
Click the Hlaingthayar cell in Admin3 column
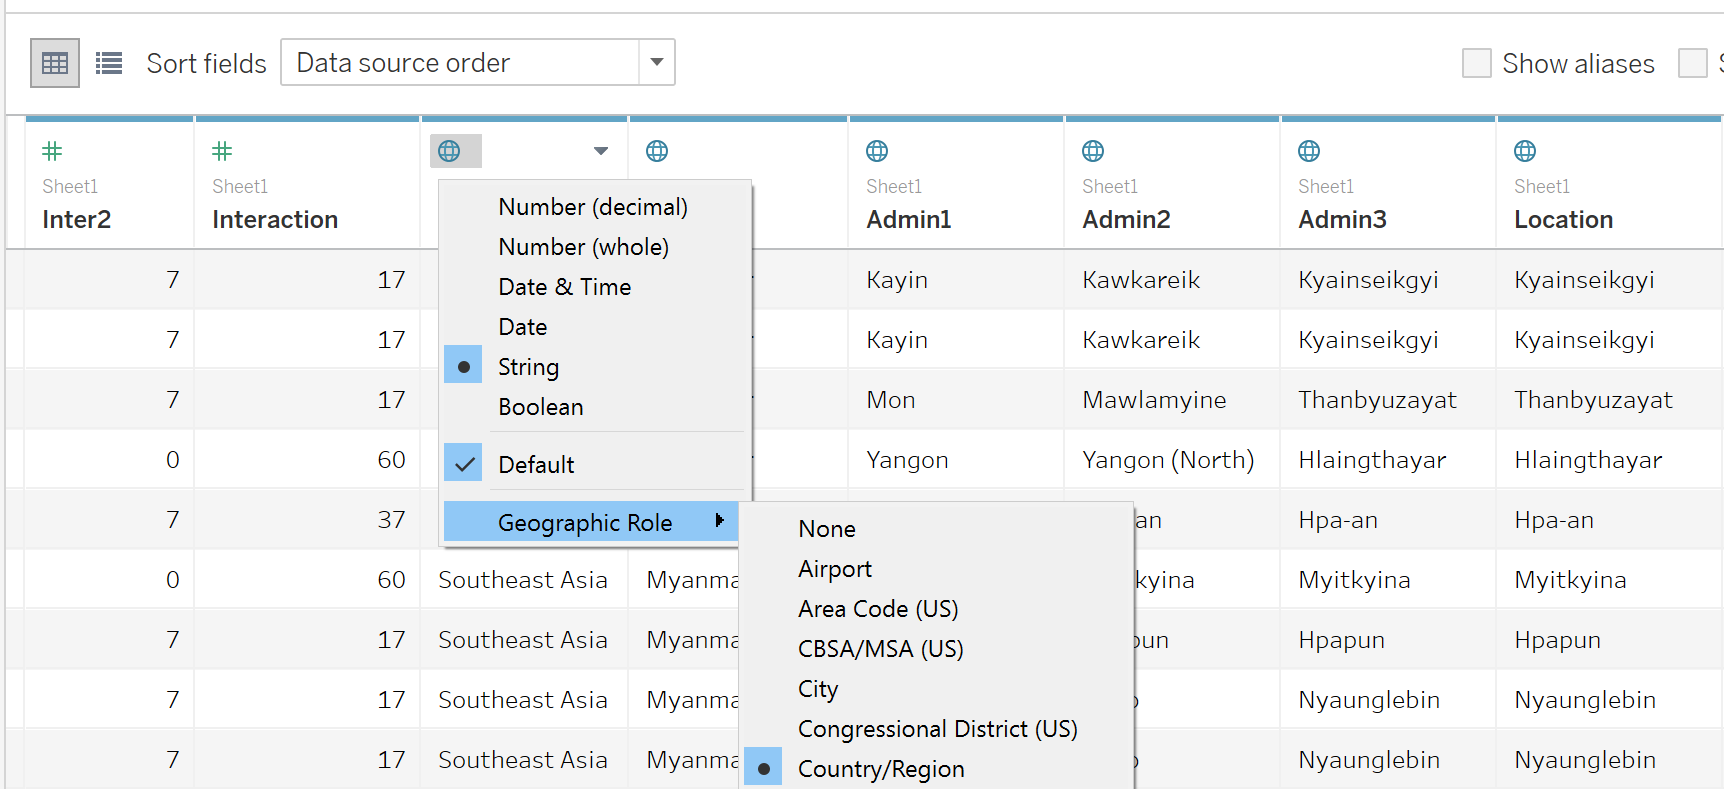[1372, 460]
